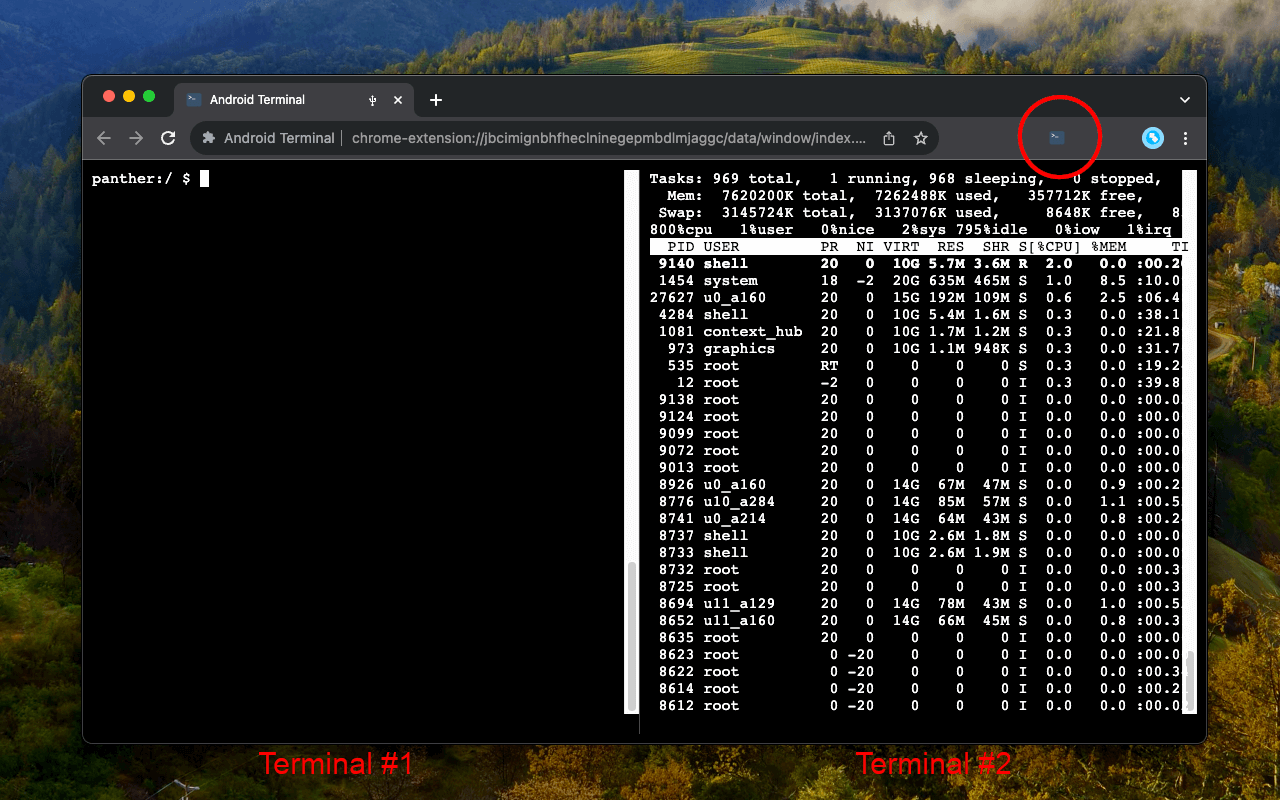
Task: Click the share icon in address bar
Action: [x=889, y=138]
